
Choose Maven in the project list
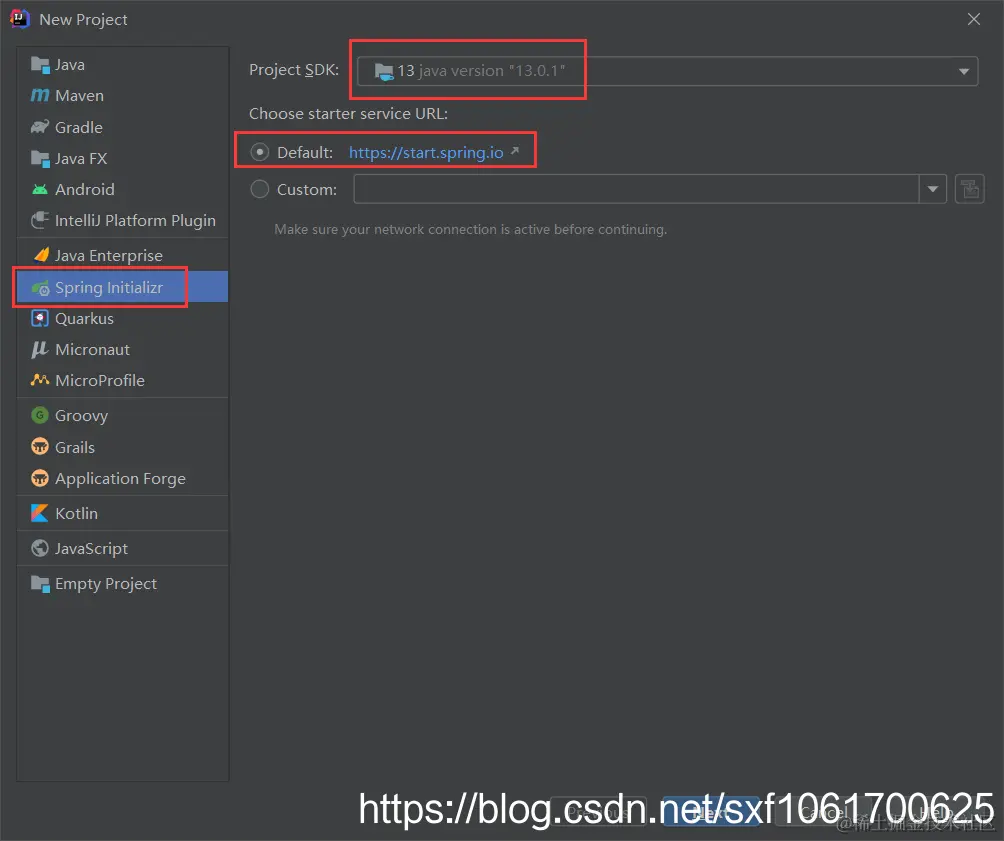click(x=79, y=95)
